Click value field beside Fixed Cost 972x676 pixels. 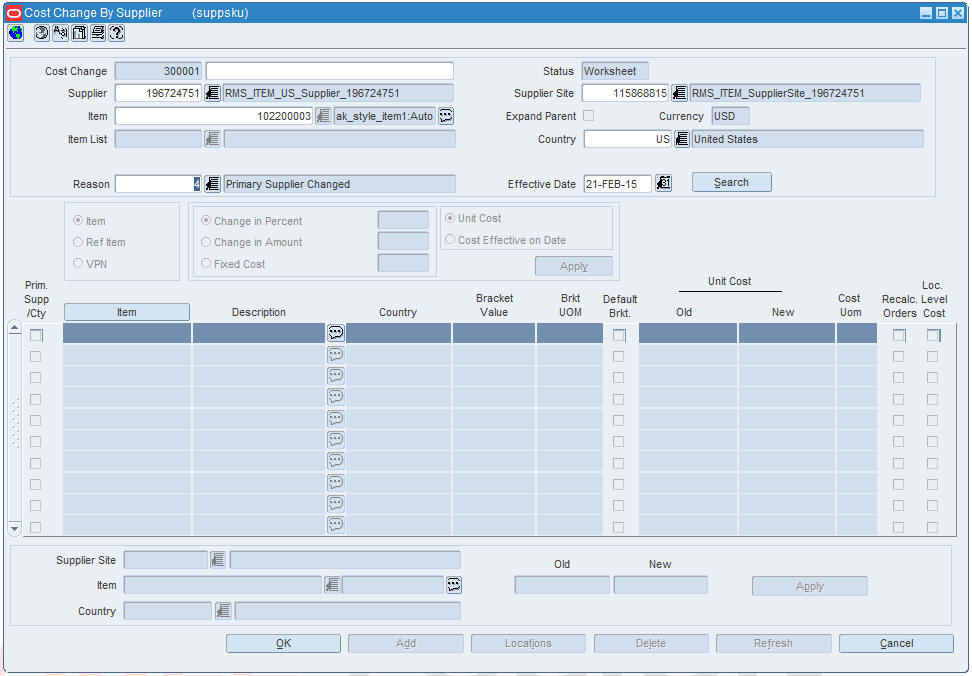pyautogui.click(x=403, y=263)
